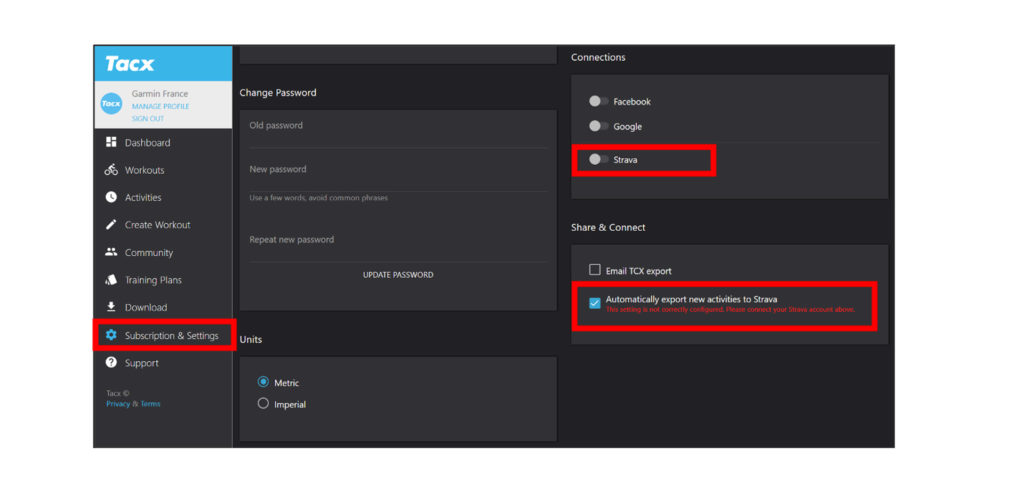The width and height of the screenshot is (1024, 495).
Task: Click the Activities clock icon
Action: pyautogui.click(x=111, y=197)
